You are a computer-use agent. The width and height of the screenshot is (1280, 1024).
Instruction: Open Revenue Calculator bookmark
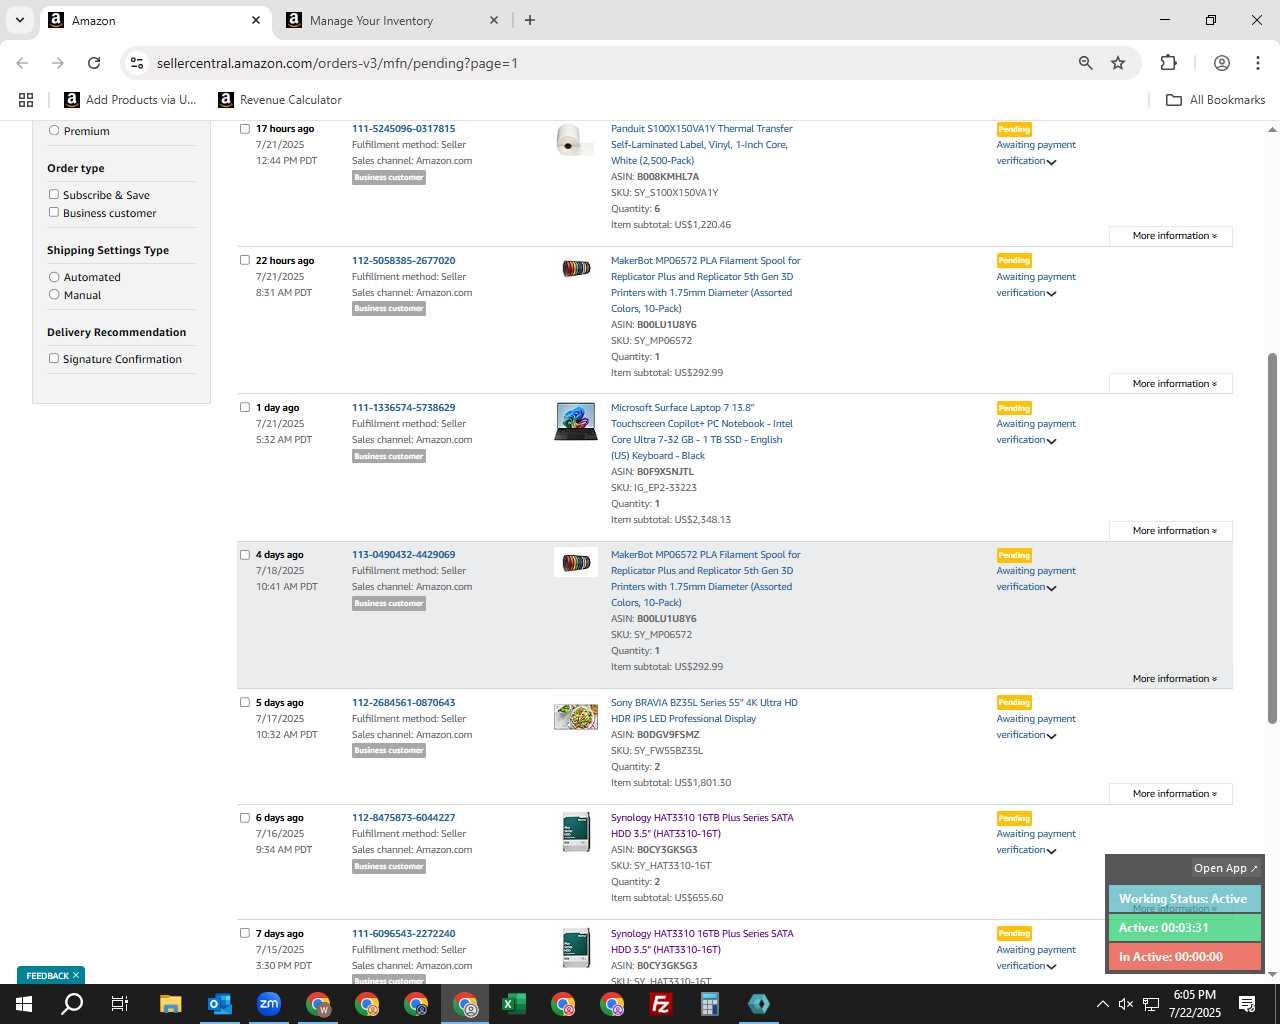click(x=280, y=100)
